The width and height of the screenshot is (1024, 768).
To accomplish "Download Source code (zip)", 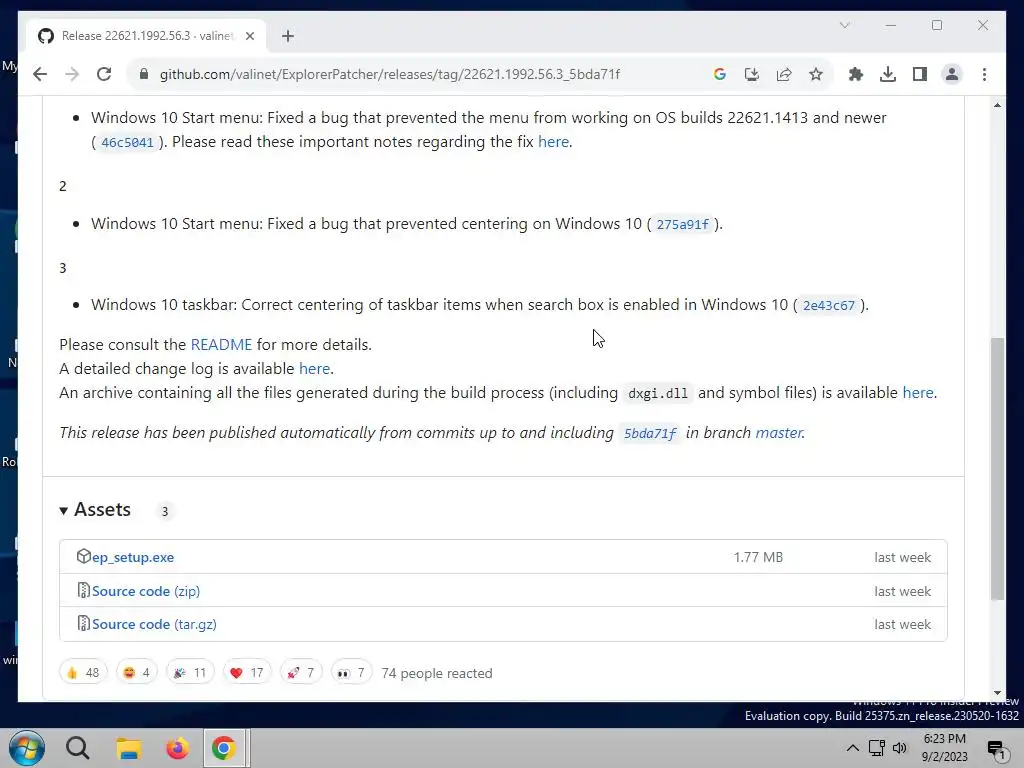I will tap(146, 591).
